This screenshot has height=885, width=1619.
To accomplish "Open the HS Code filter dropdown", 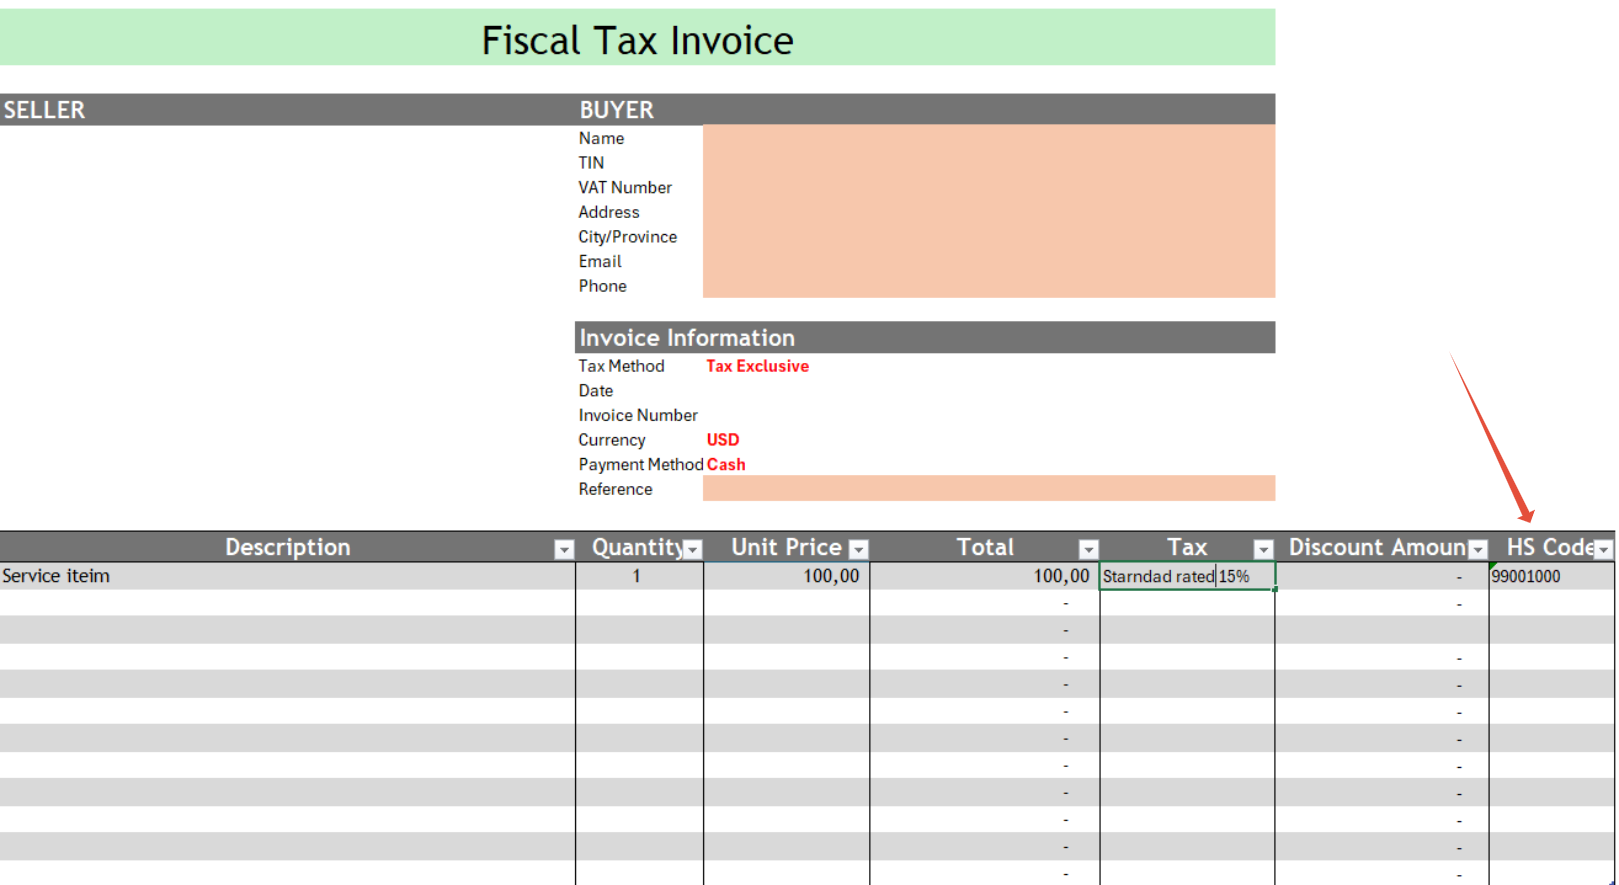I will click(x=1604, y=549).
